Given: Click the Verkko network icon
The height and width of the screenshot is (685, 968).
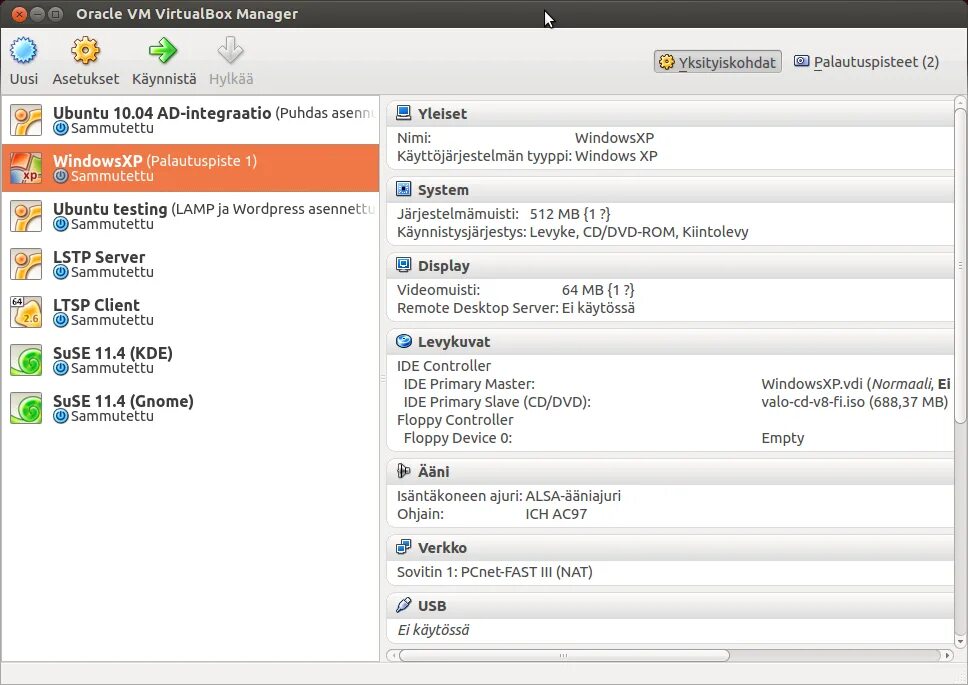Looking at the screenshot, I should 403,547.
